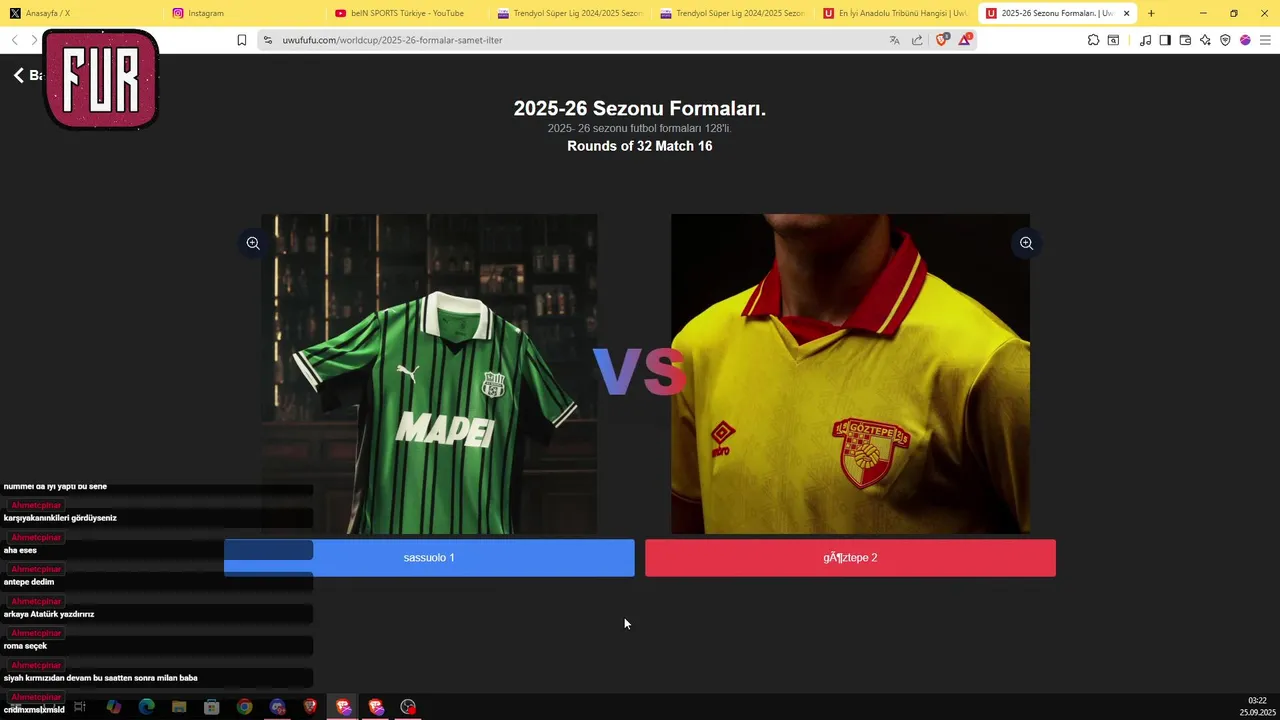Toggle the browser sidebar panel icon
1280x720 pixels.
pyautogui.click(x=1165, y=40)
